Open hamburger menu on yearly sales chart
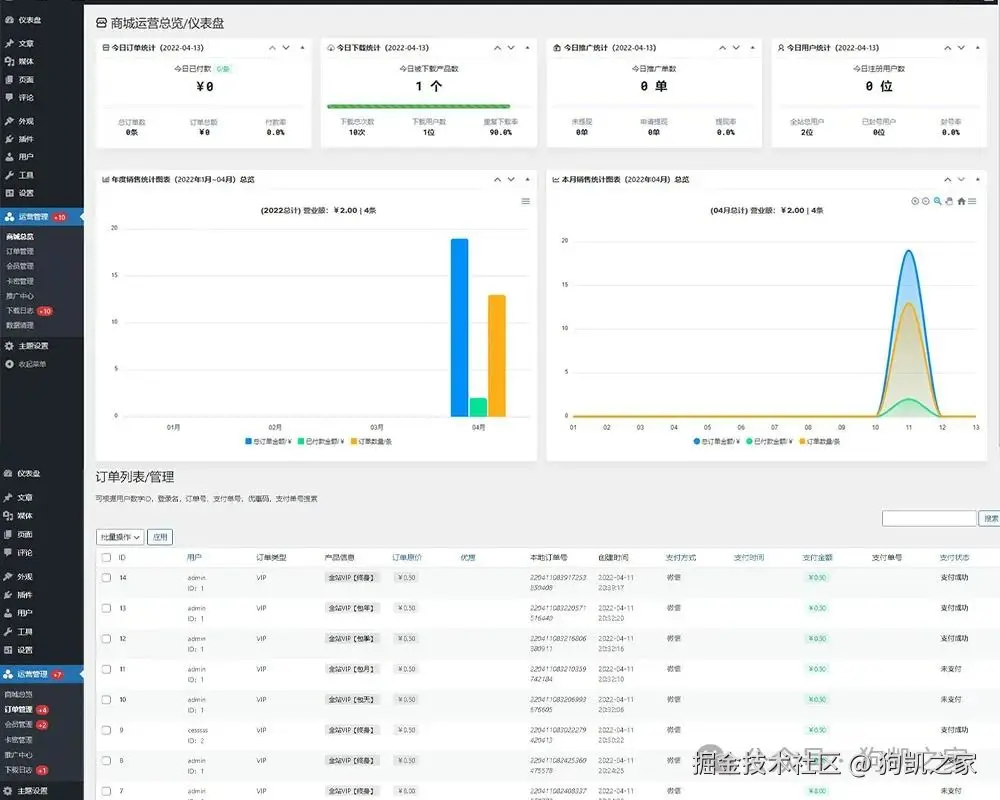The width and height of the screenshot is (1000, 800). click(x=526, y=201)
